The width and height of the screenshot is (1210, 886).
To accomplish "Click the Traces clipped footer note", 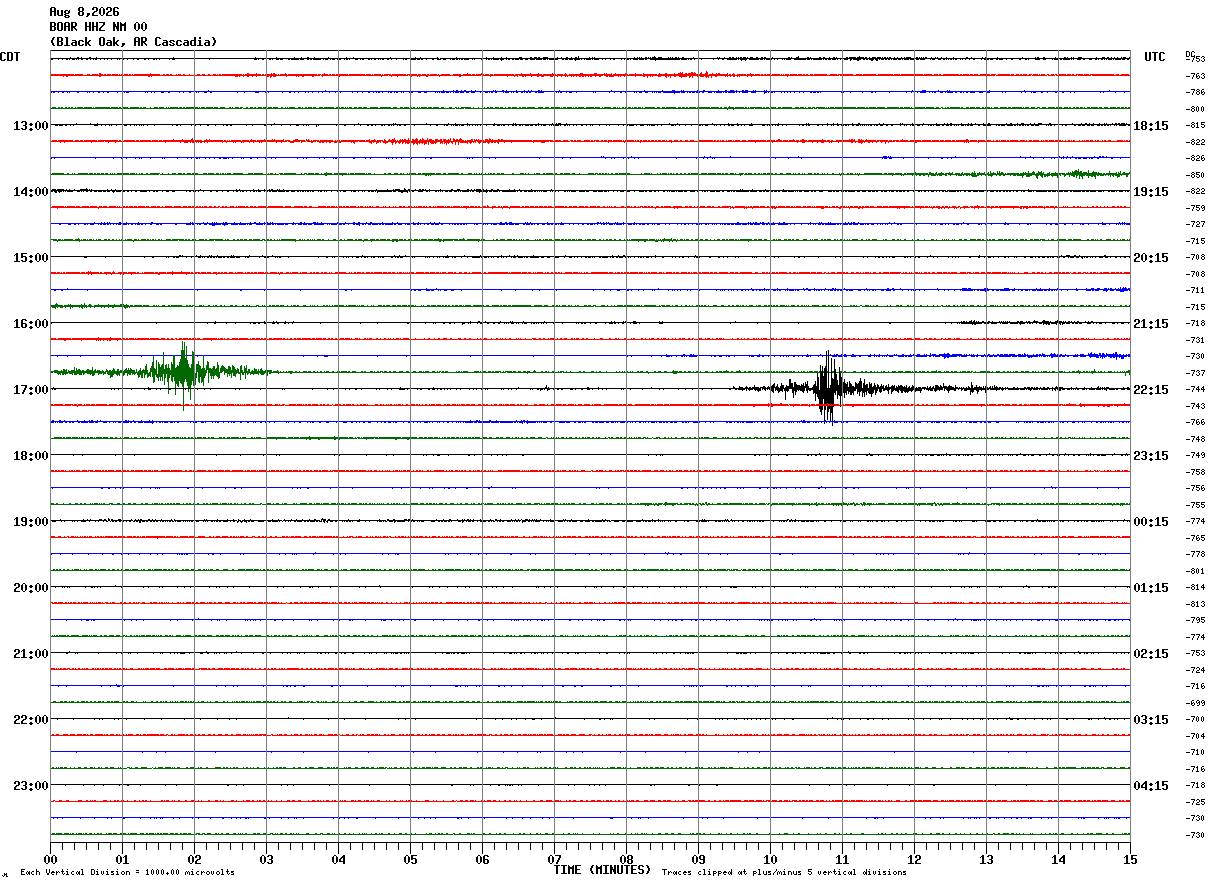I will pyautogui.click(x=784, y=872).
